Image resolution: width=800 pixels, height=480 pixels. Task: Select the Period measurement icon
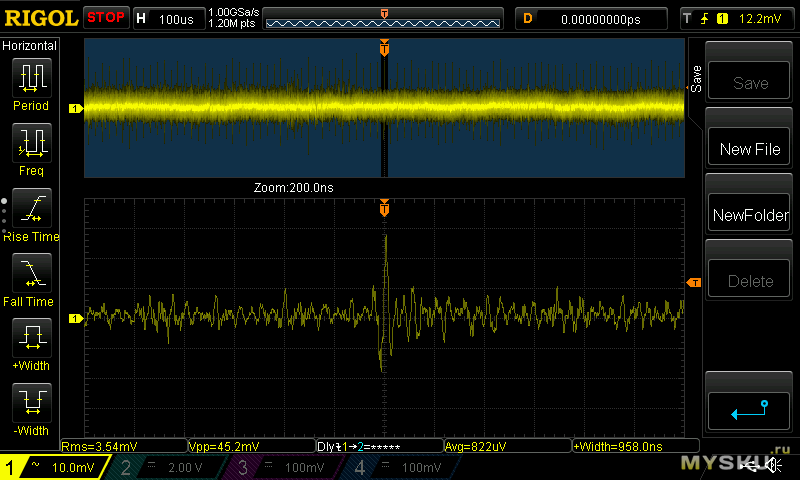[x=32, y=78]
